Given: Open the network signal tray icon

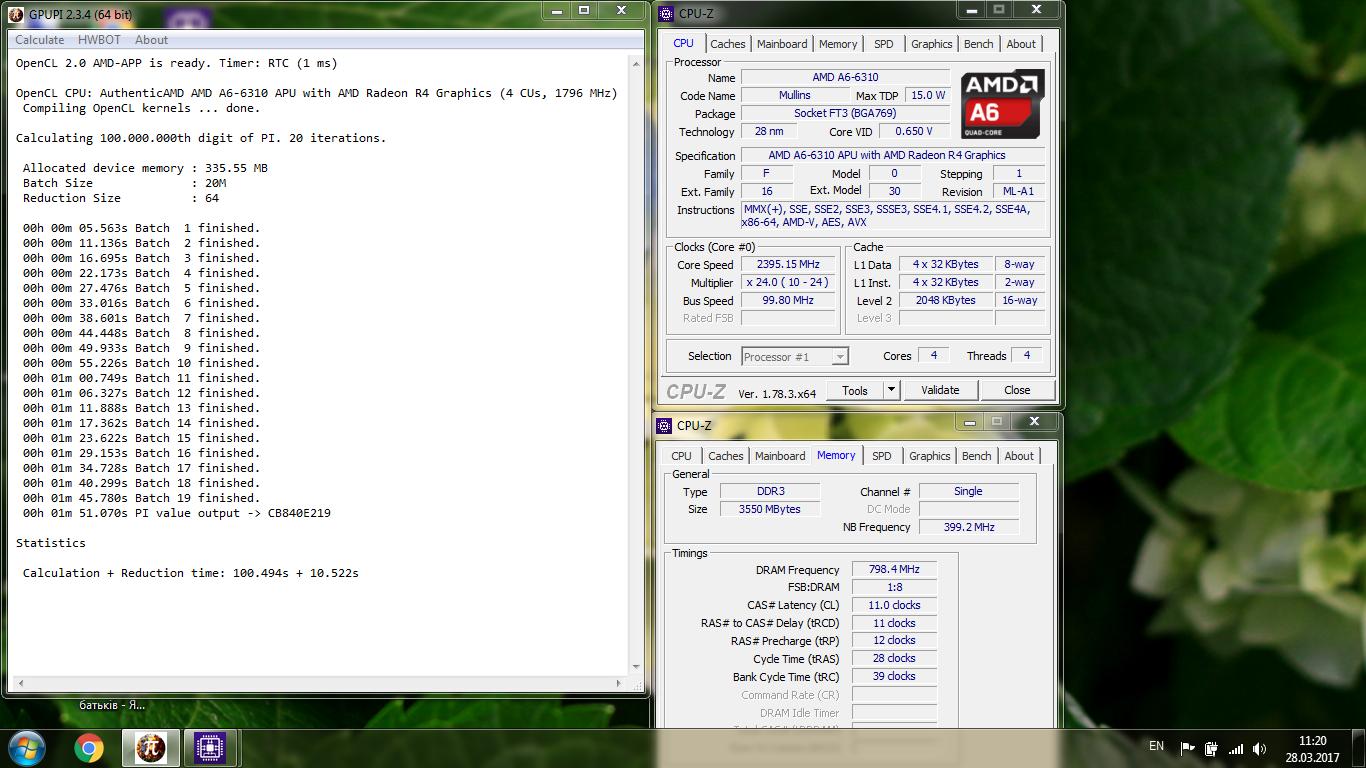Looking at the screenshot, I should tap(1236, 748).
